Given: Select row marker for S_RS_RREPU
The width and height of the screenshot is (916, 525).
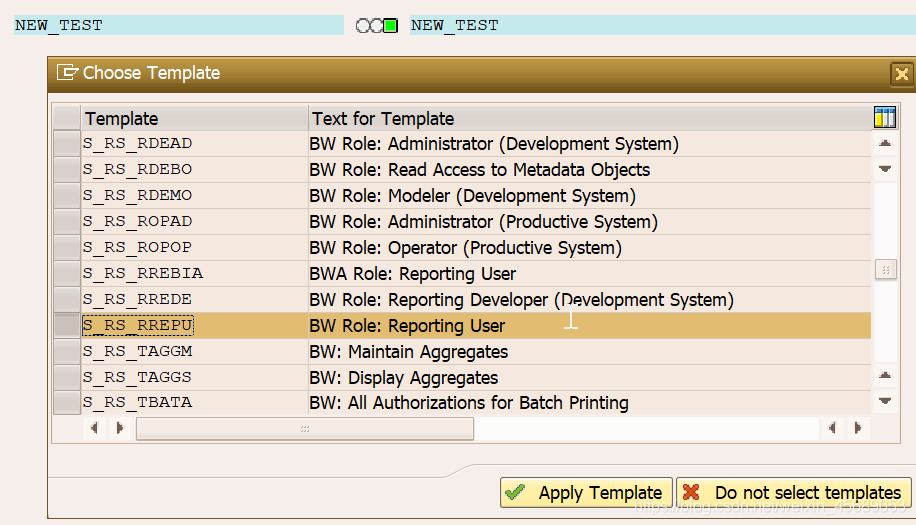Looking at the screenshot, I should (67, 325).
